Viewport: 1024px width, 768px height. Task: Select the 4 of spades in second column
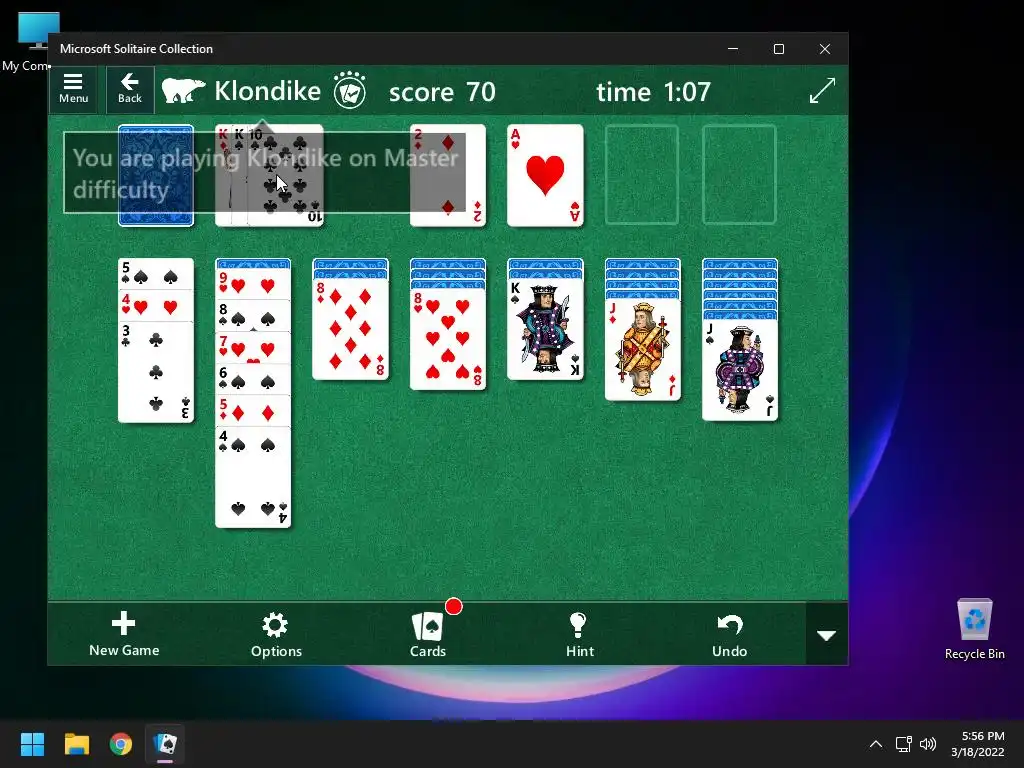point(253,477)
